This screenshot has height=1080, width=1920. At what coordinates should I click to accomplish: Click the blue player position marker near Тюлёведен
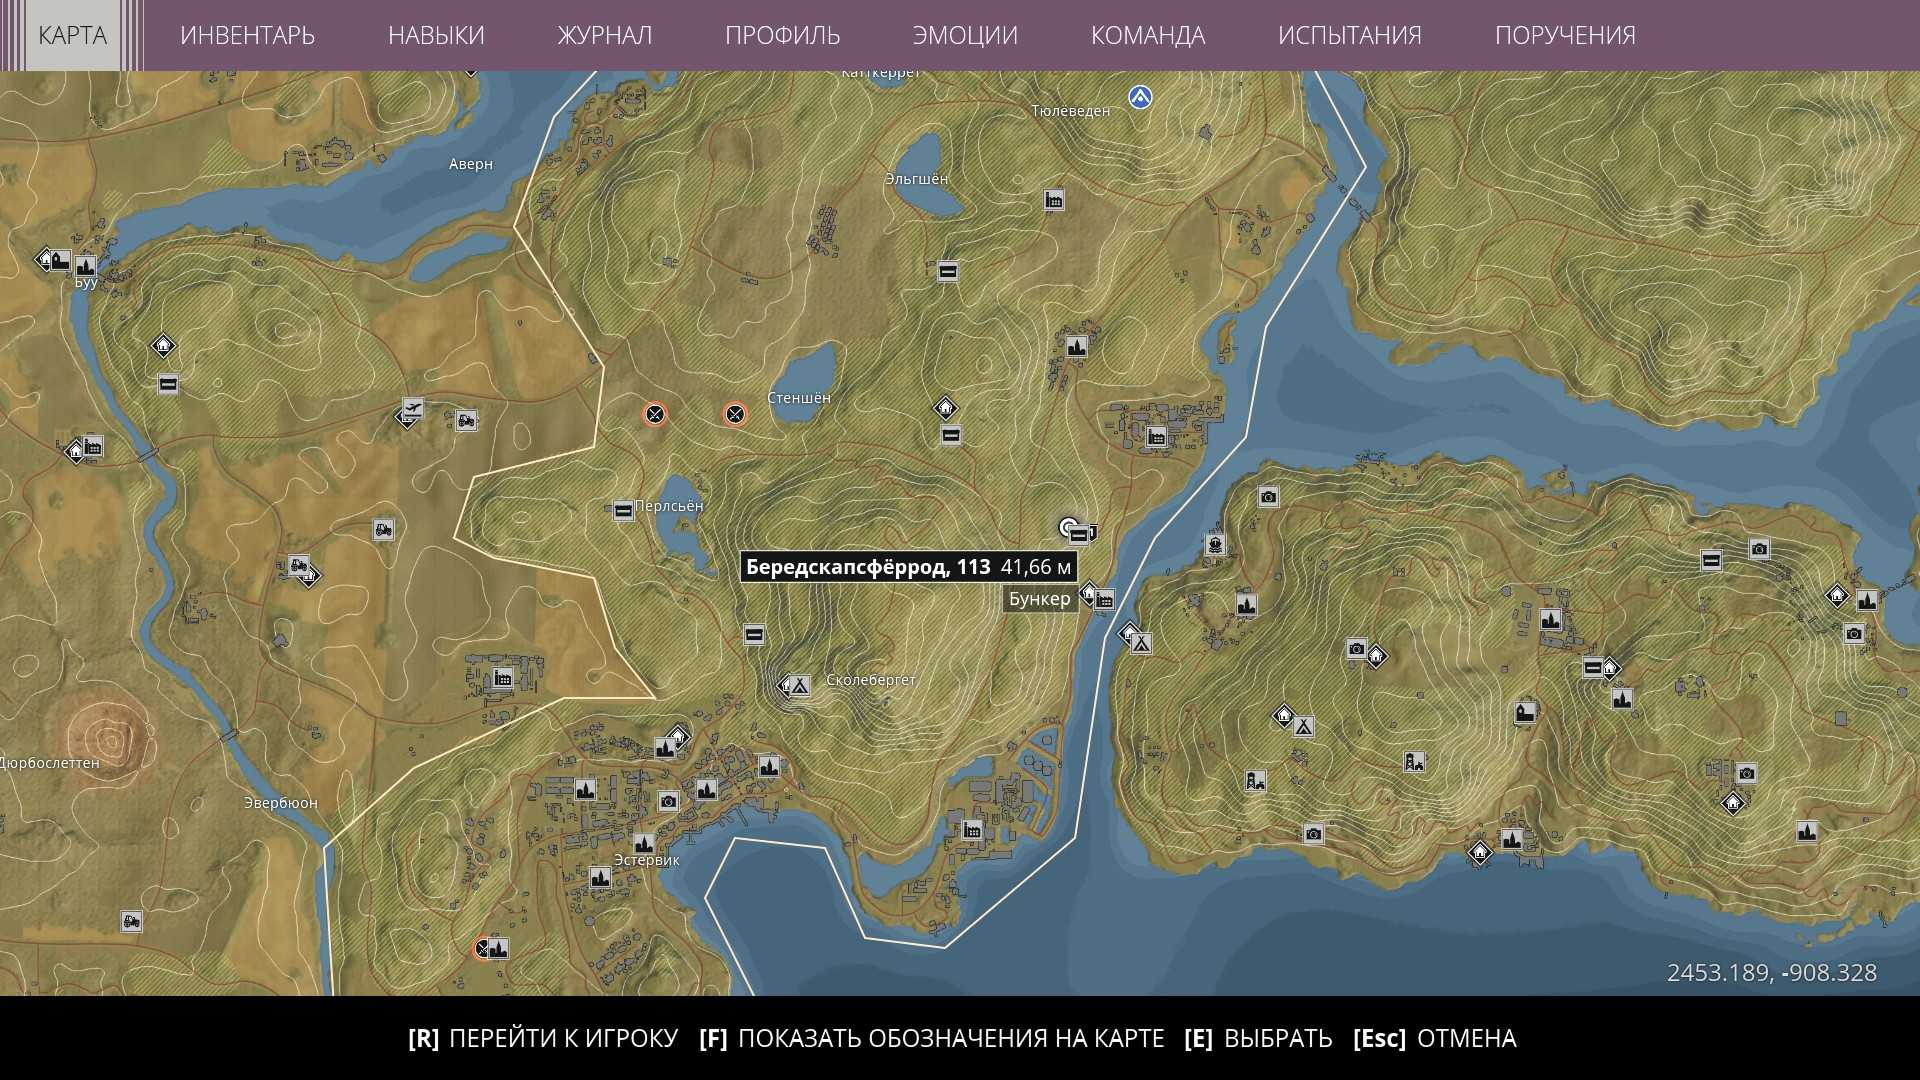pos(1140,97)
